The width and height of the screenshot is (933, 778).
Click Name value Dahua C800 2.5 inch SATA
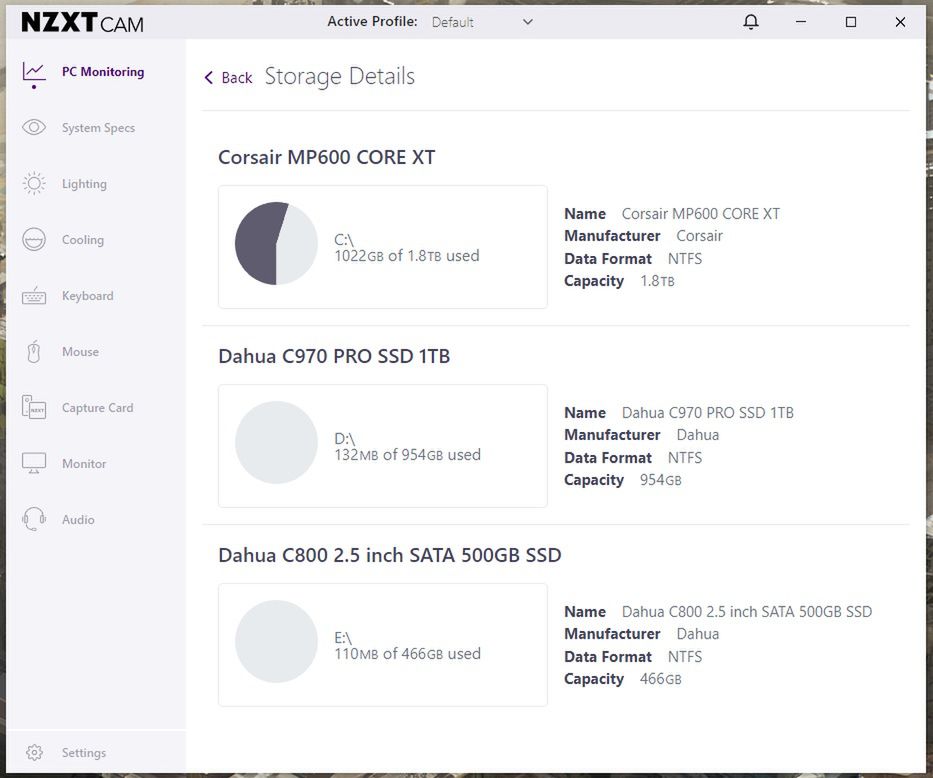(x=747, y=611)
